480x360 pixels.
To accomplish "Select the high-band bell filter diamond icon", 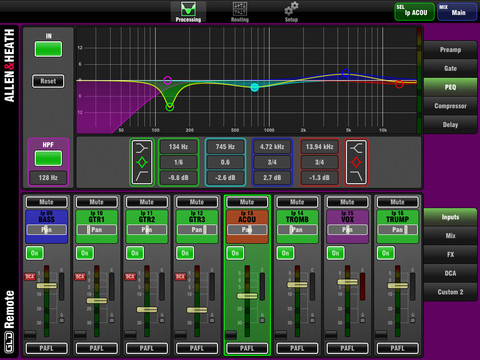I will [x=356, y=163].
